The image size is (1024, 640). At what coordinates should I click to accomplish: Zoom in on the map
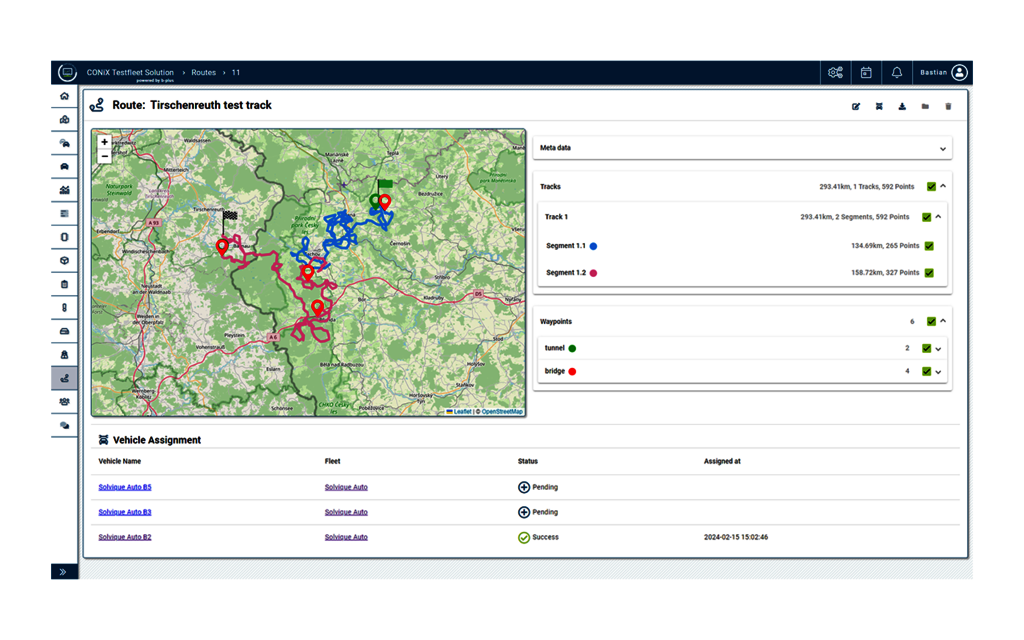(104, 142)
